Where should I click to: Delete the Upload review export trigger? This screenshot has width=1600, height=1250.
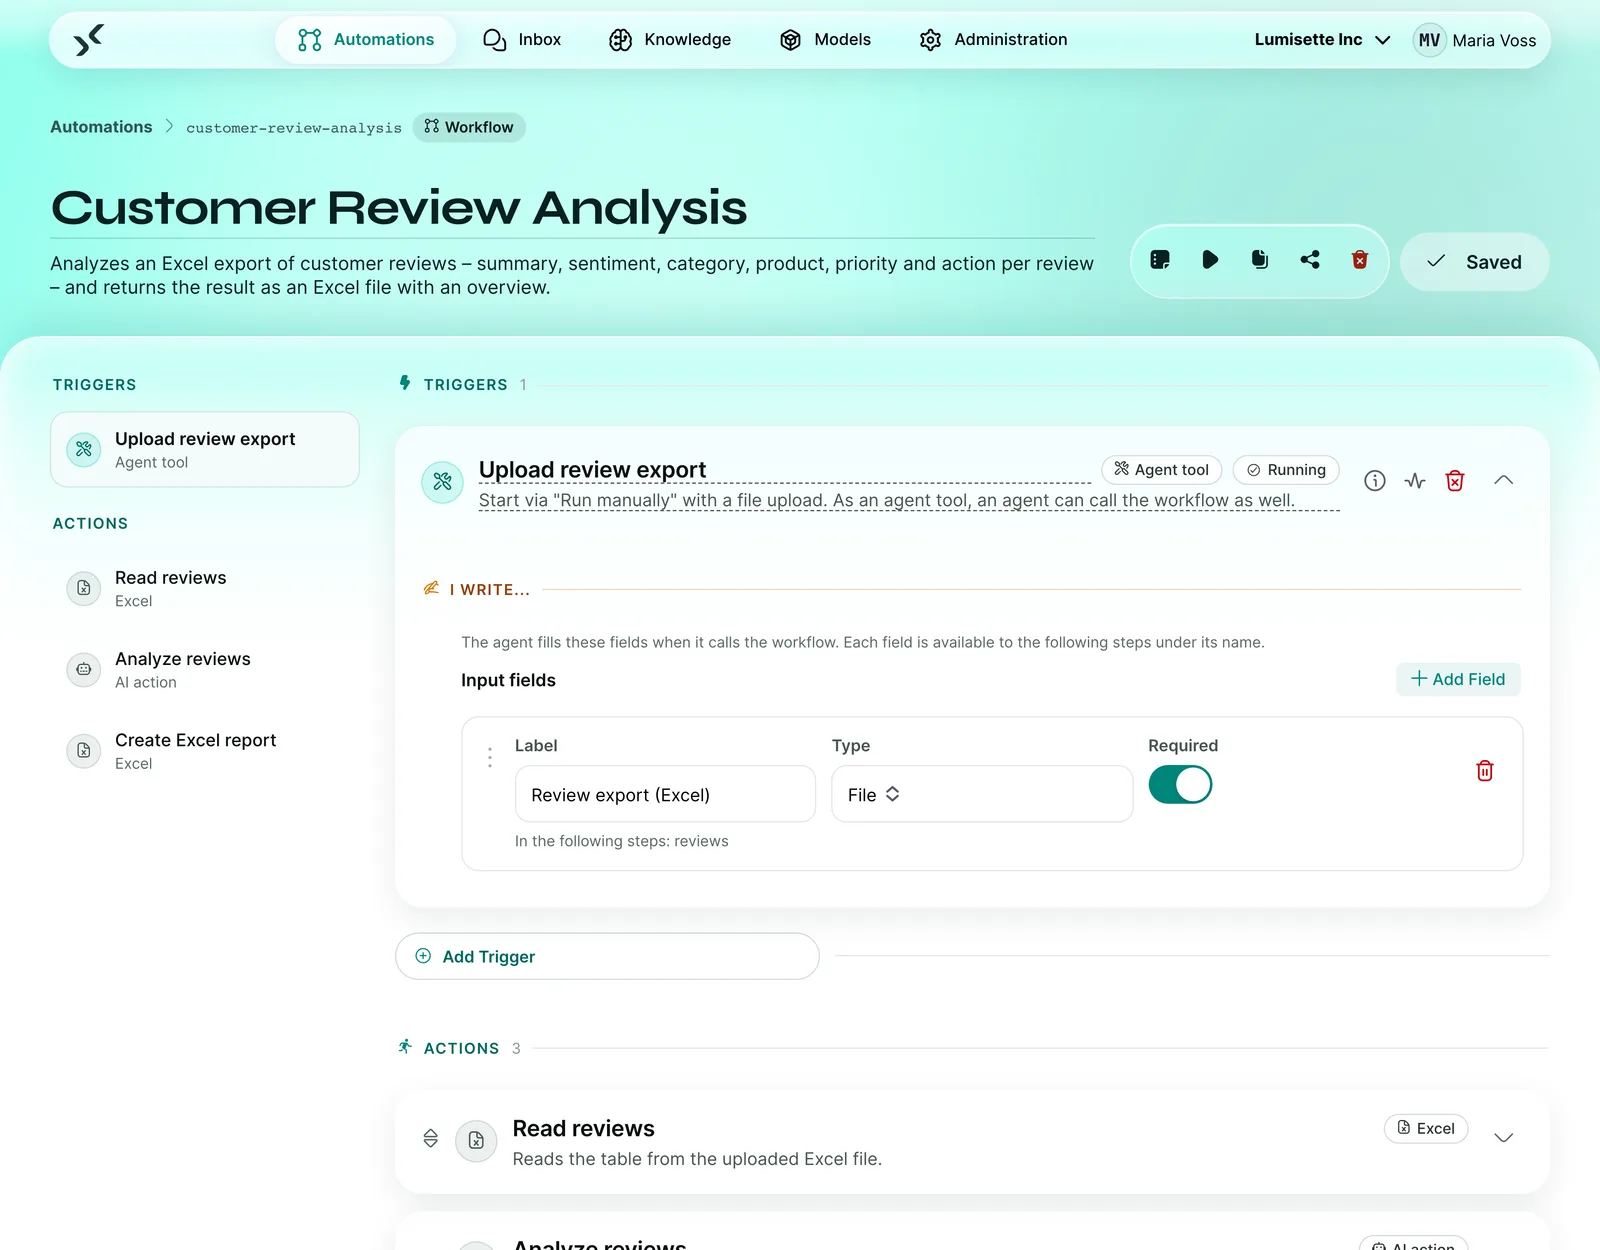(1455, 481)
